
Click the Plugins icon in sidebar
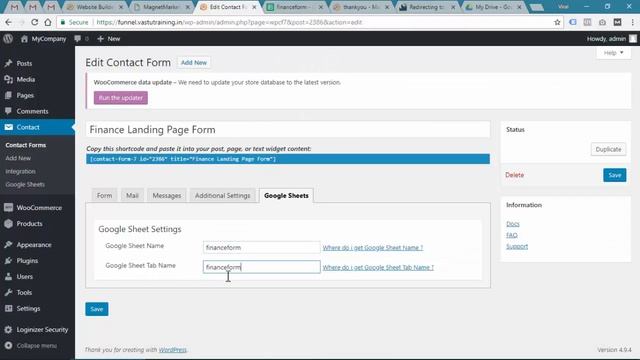(x=8, y=260)
